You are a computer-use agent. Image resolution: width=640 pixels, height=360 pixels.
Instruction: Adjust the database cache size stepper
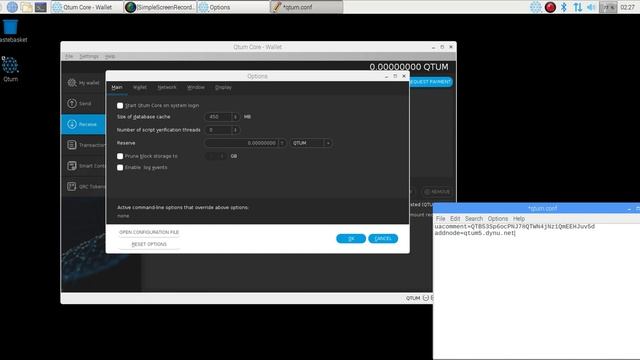tap(235, 117)
